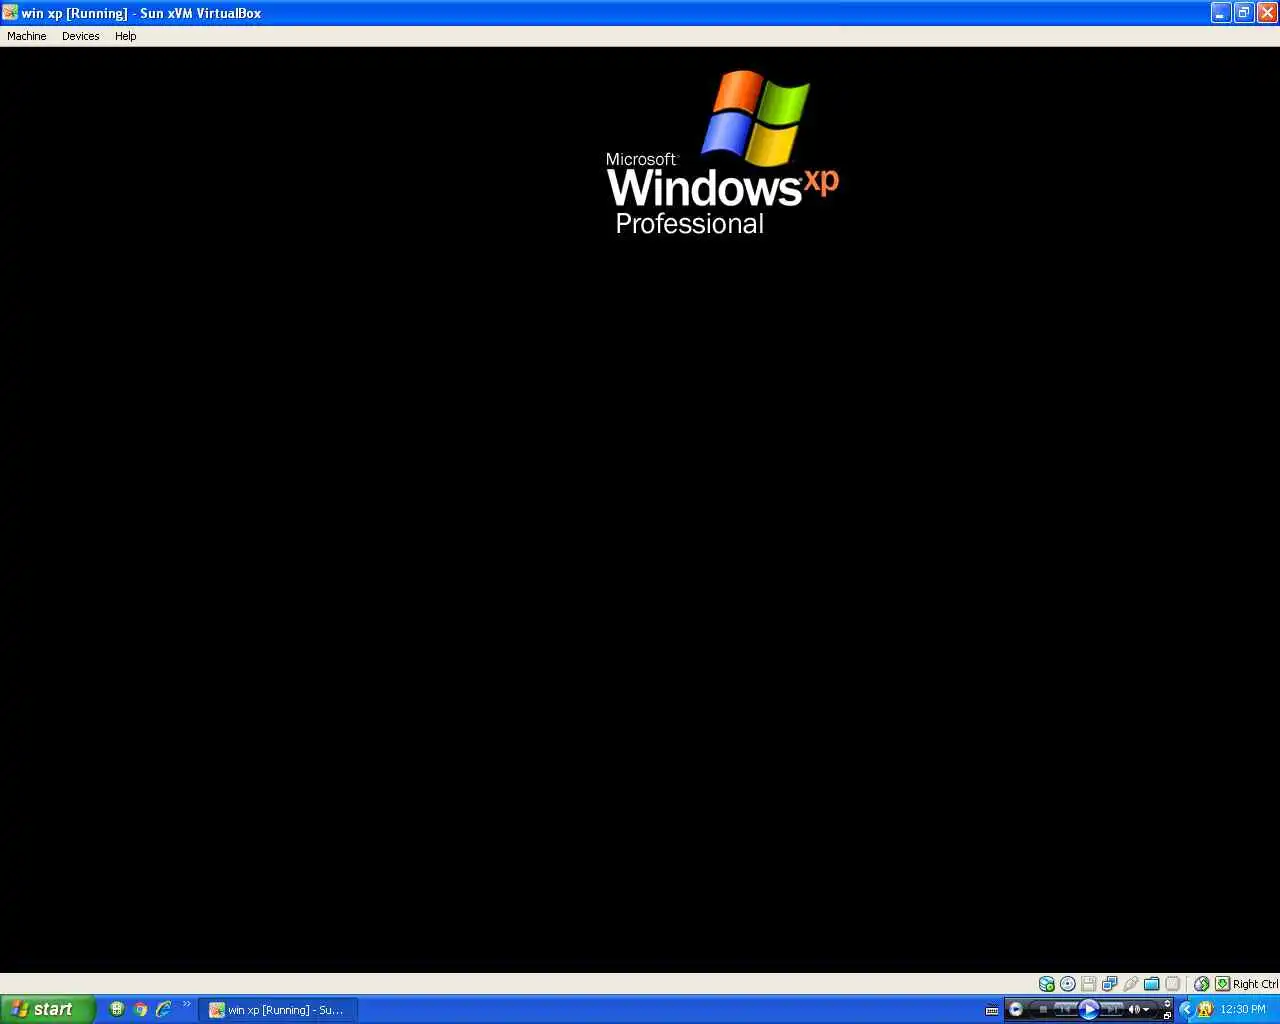Click the VirtualBox hard disk activity icon
The height and width of the screenshot is (1024, 1280).
point(1047,984)
